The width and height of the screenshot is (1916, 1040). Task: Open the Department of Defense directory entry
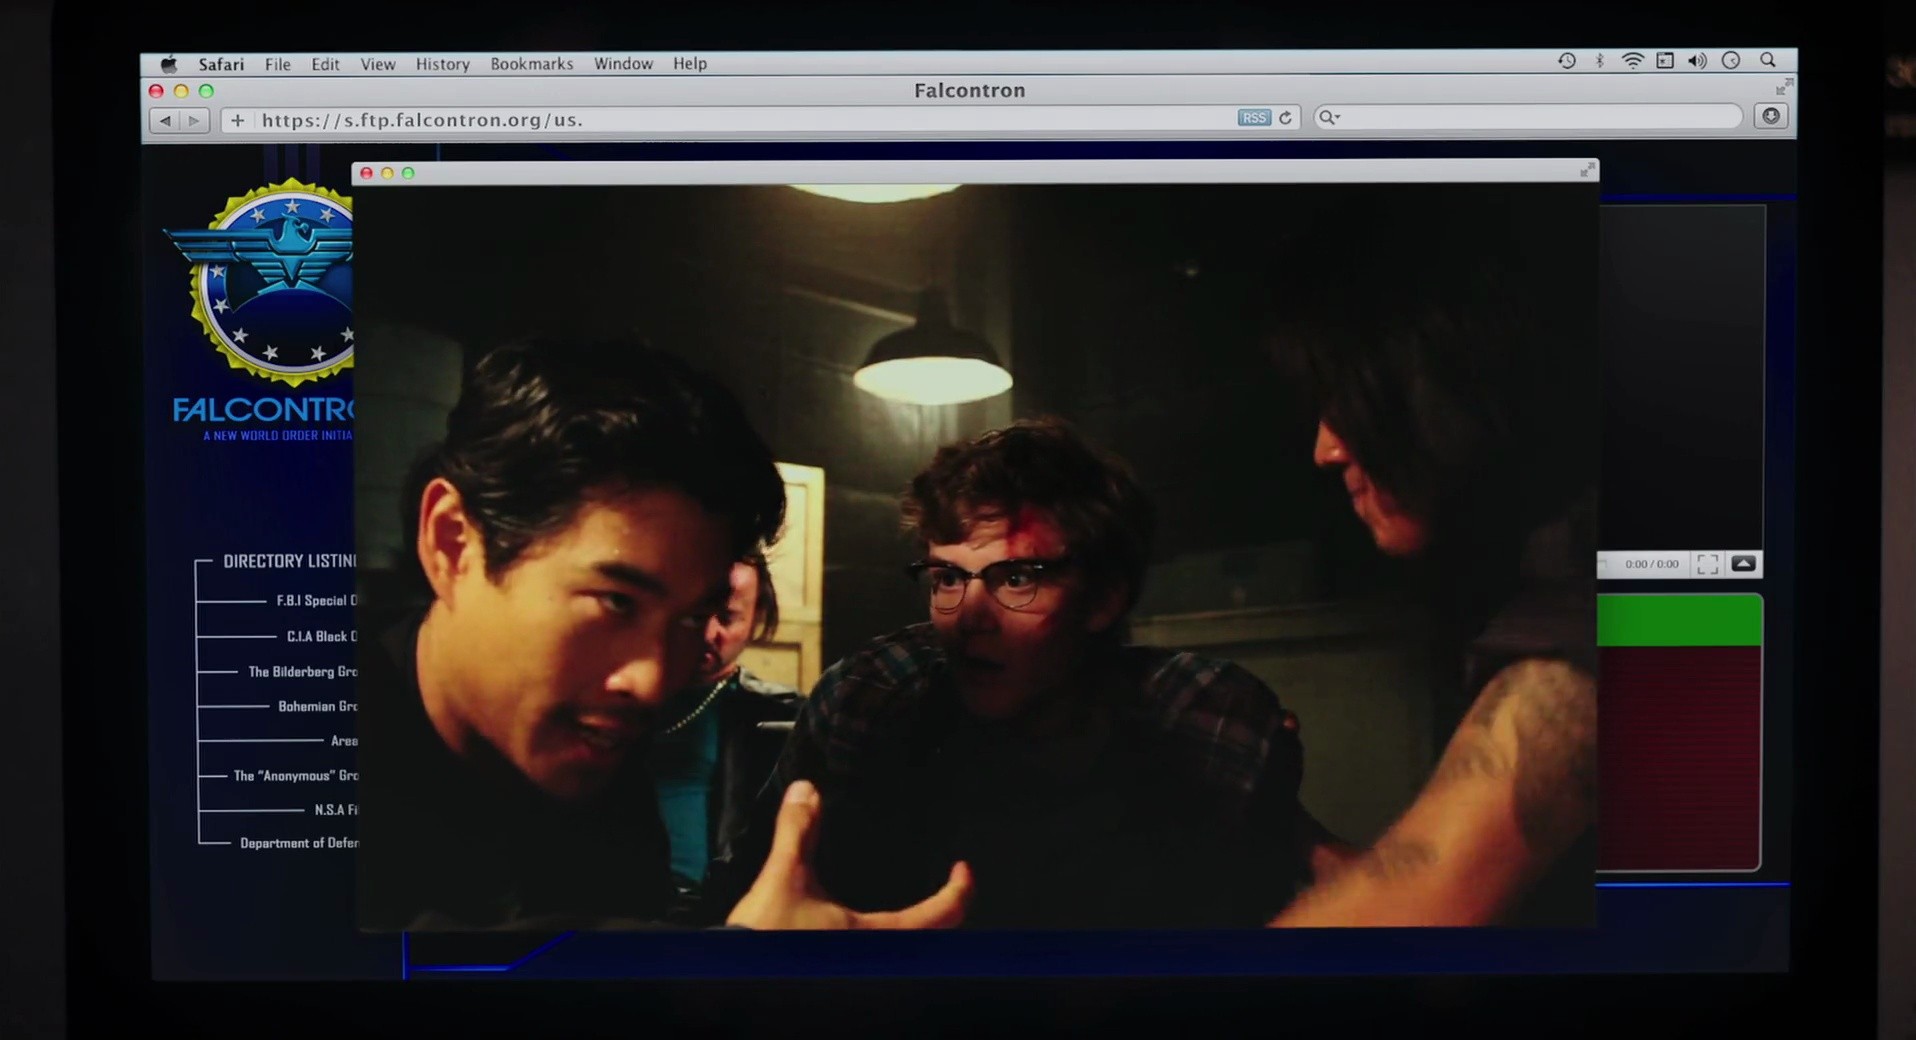[299, 843]
